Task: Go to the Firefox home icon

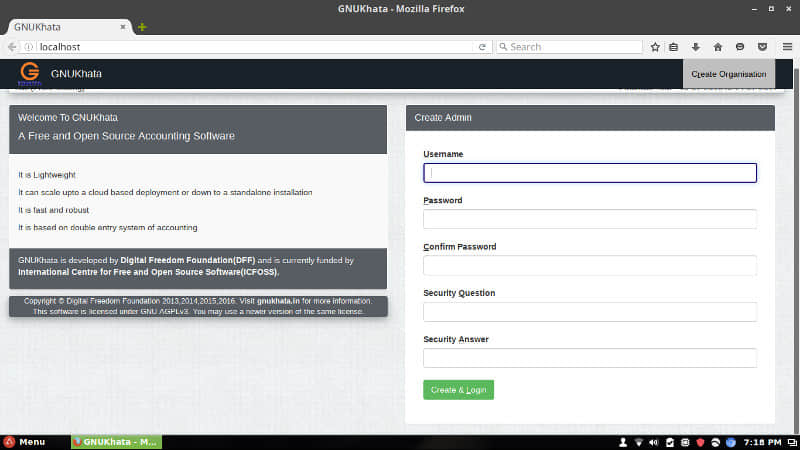Action: [718, 47]
